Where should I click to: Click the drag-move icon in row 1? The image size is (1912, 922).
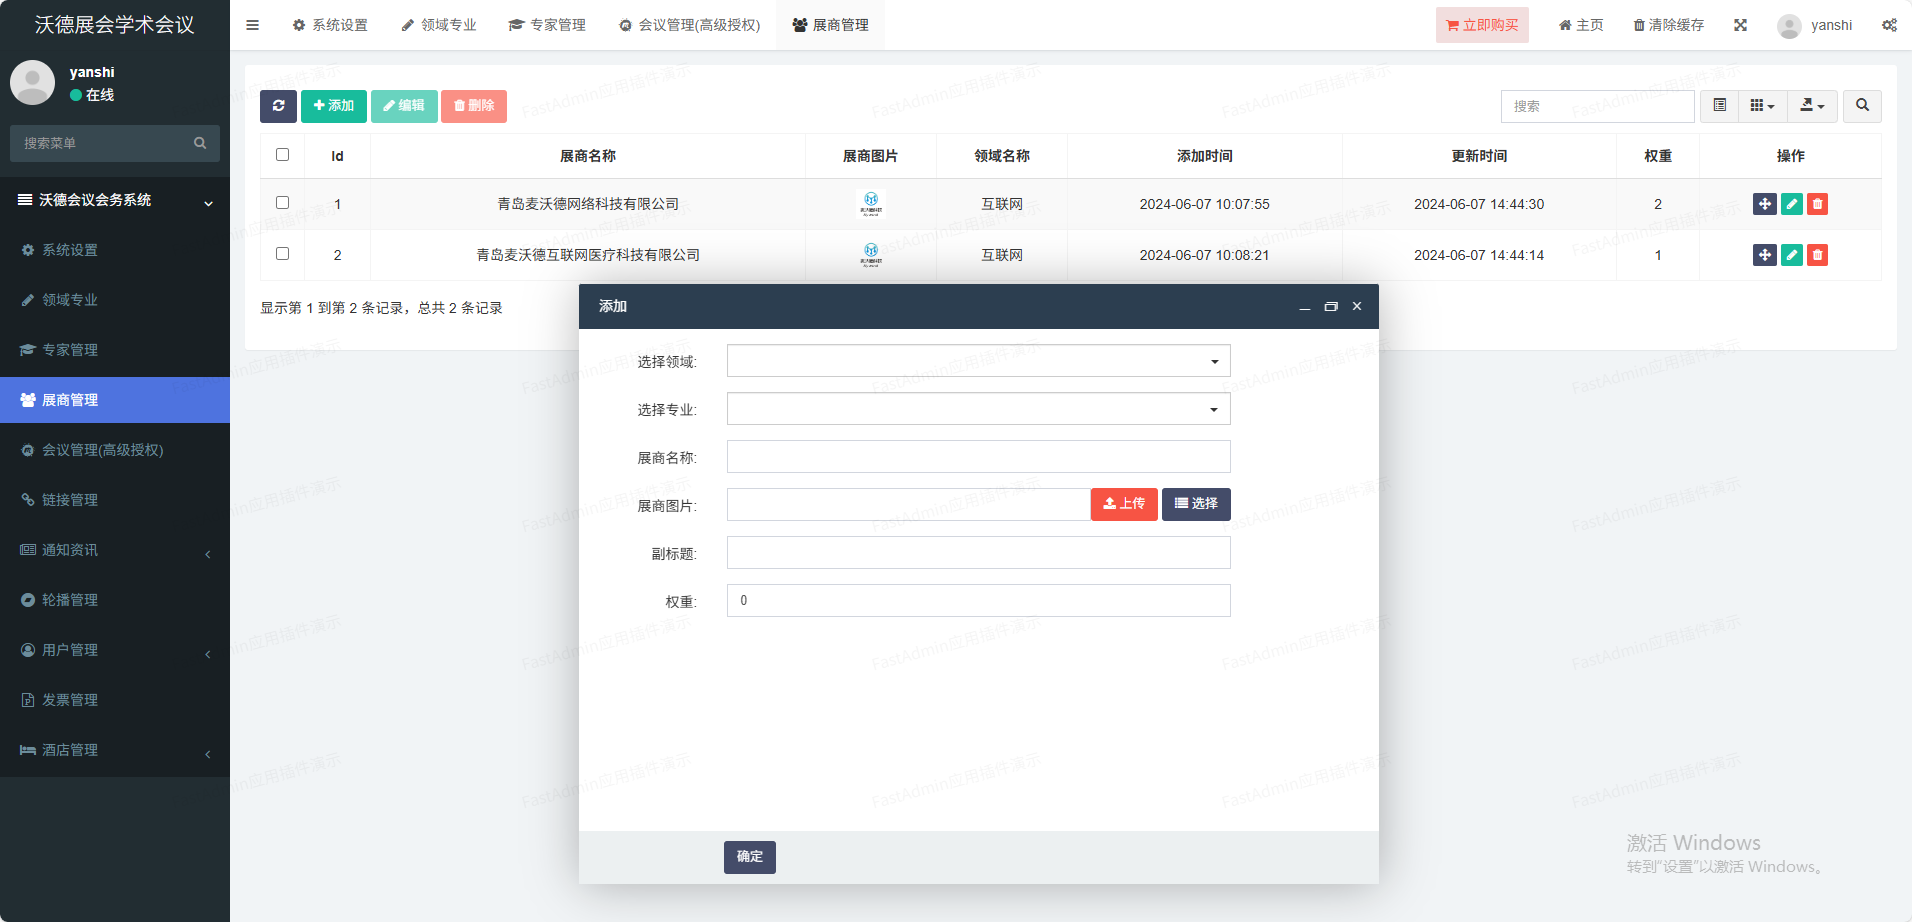[x=1764, y=204]
